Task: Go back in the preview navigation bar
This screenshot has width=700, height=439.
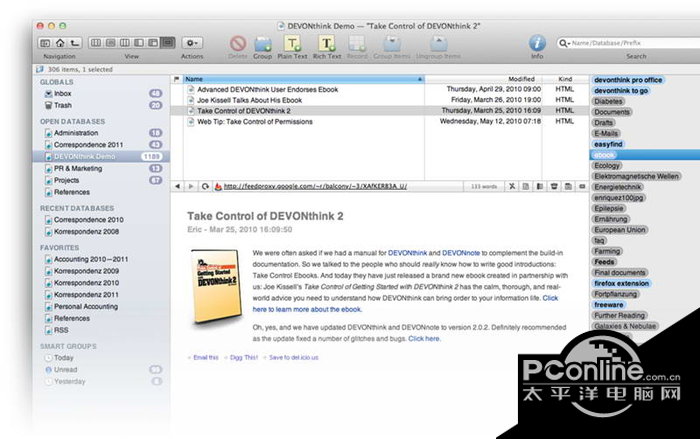Action: pos(178,186)
